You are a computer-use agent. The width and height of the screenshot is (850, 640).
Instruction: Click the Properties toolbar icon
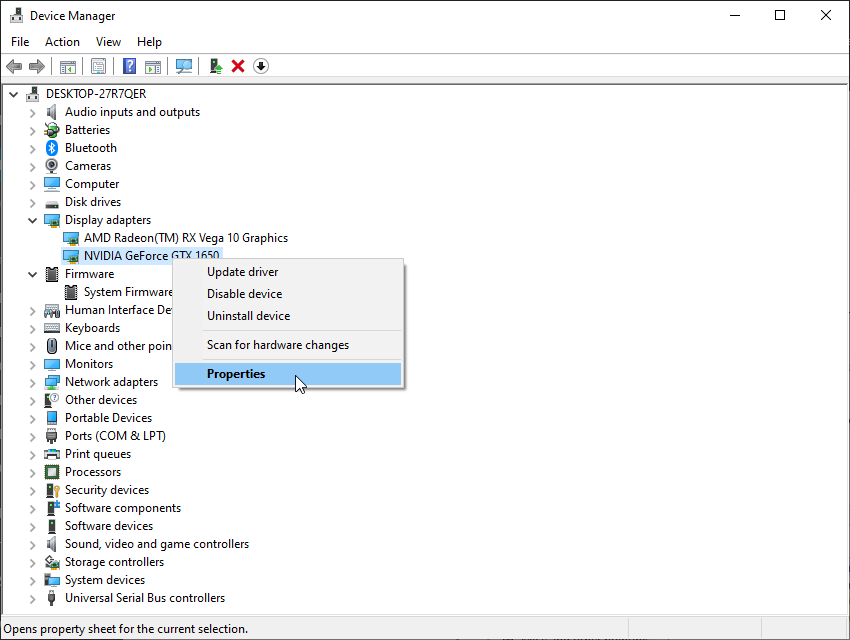99,66
